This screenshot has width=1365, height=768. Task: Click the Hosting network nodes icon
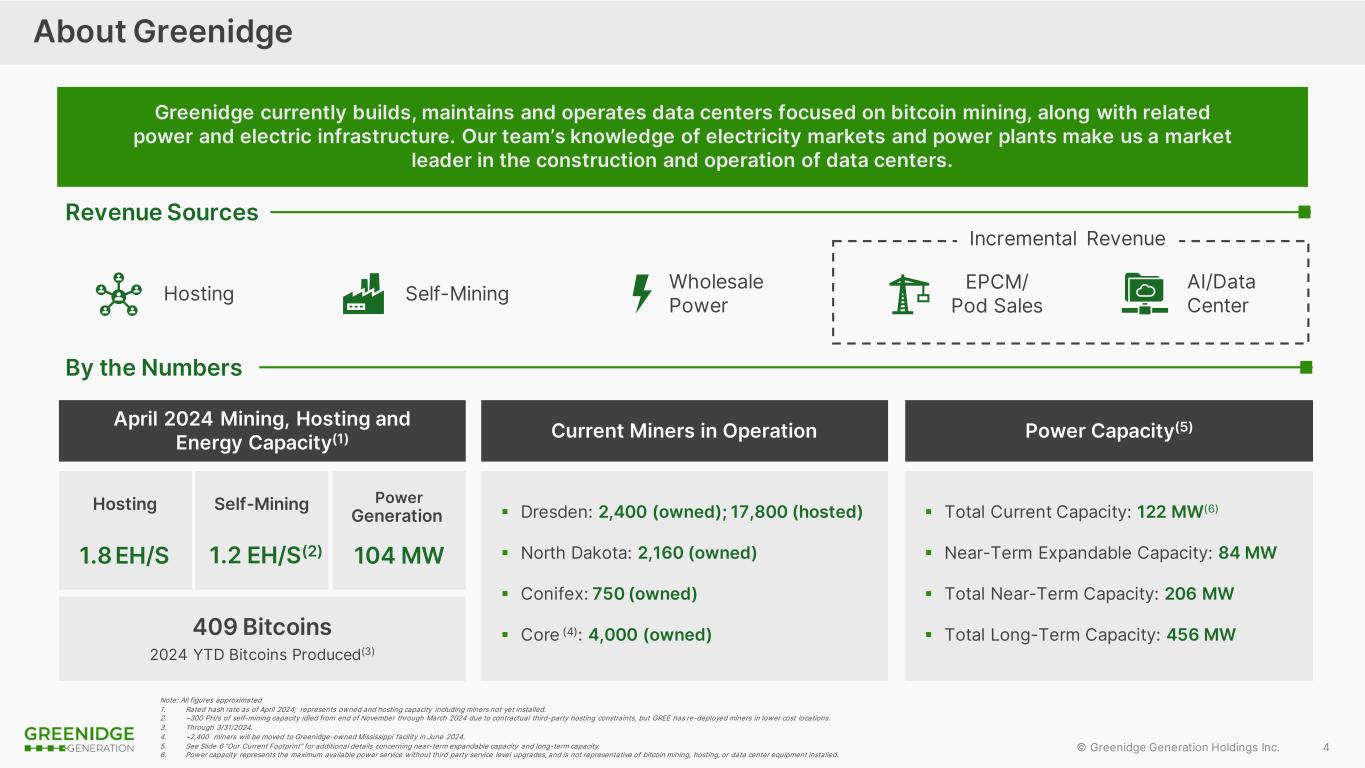coord(119,294)
